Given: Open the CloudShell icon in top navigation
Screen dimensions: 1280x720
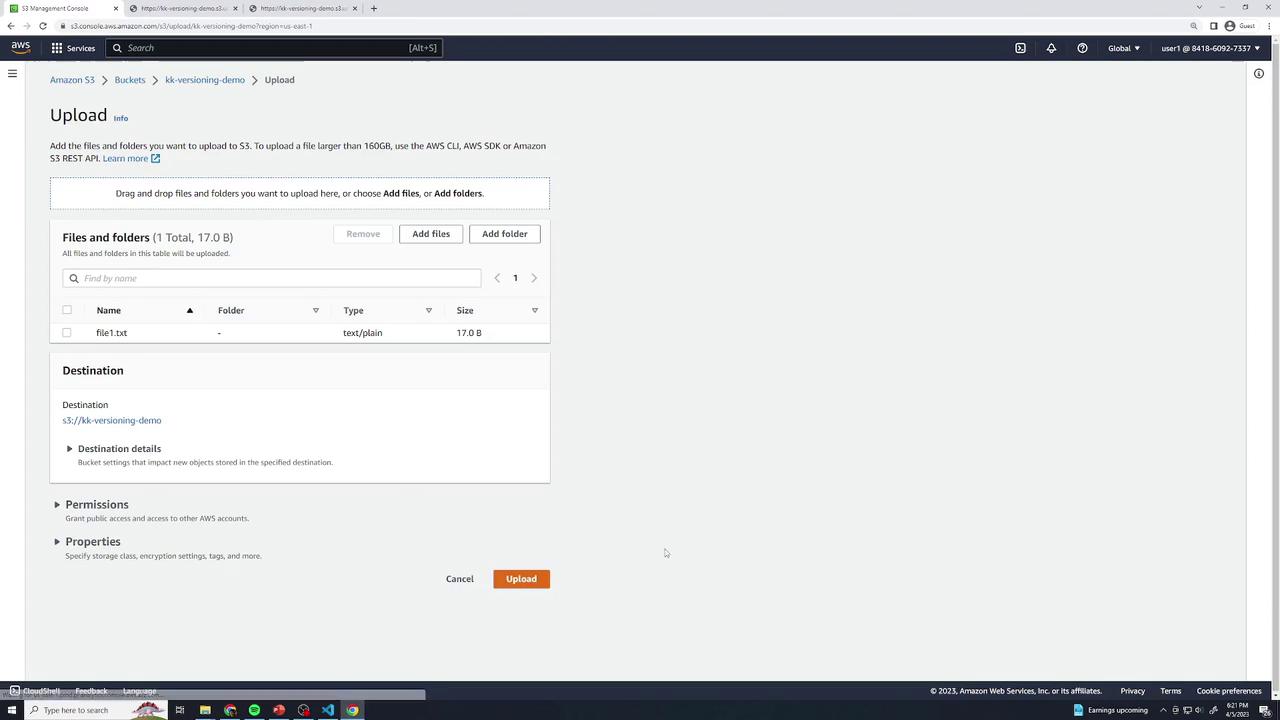Looking at the screenshot, I should pyautogui.click(x=1020, y=48).
